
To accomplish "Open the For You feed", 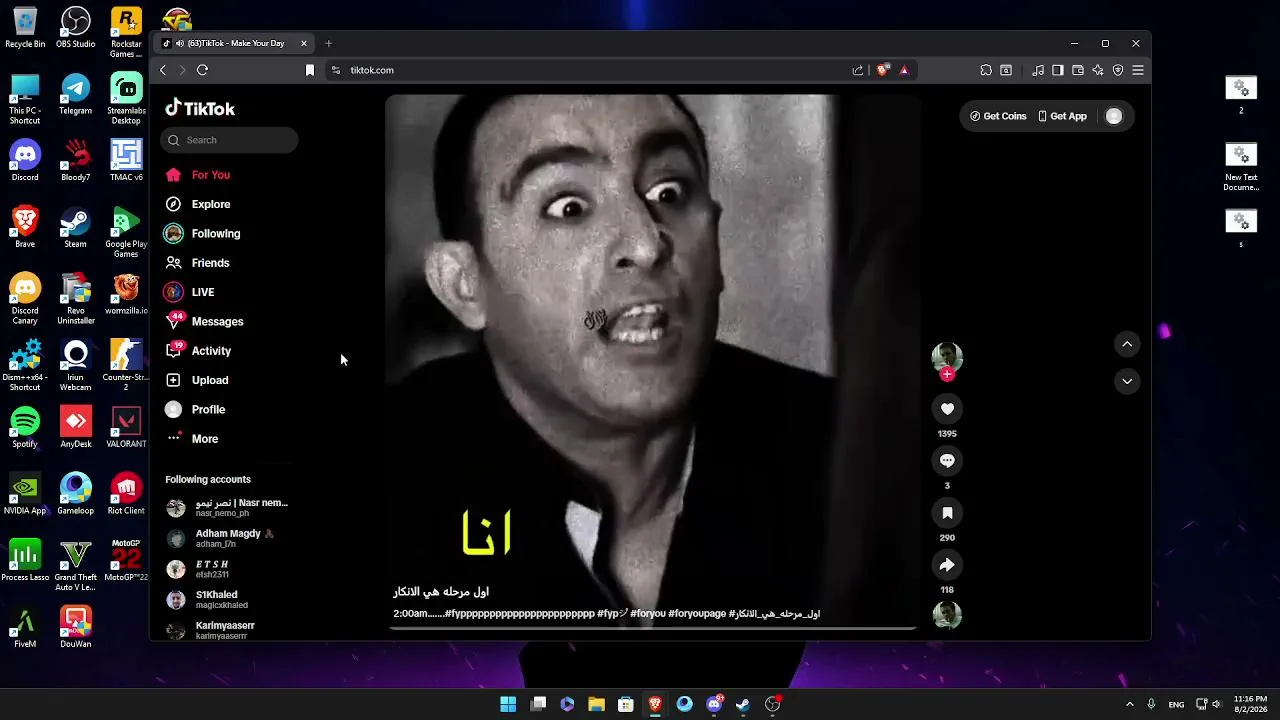I will [198, 175].
